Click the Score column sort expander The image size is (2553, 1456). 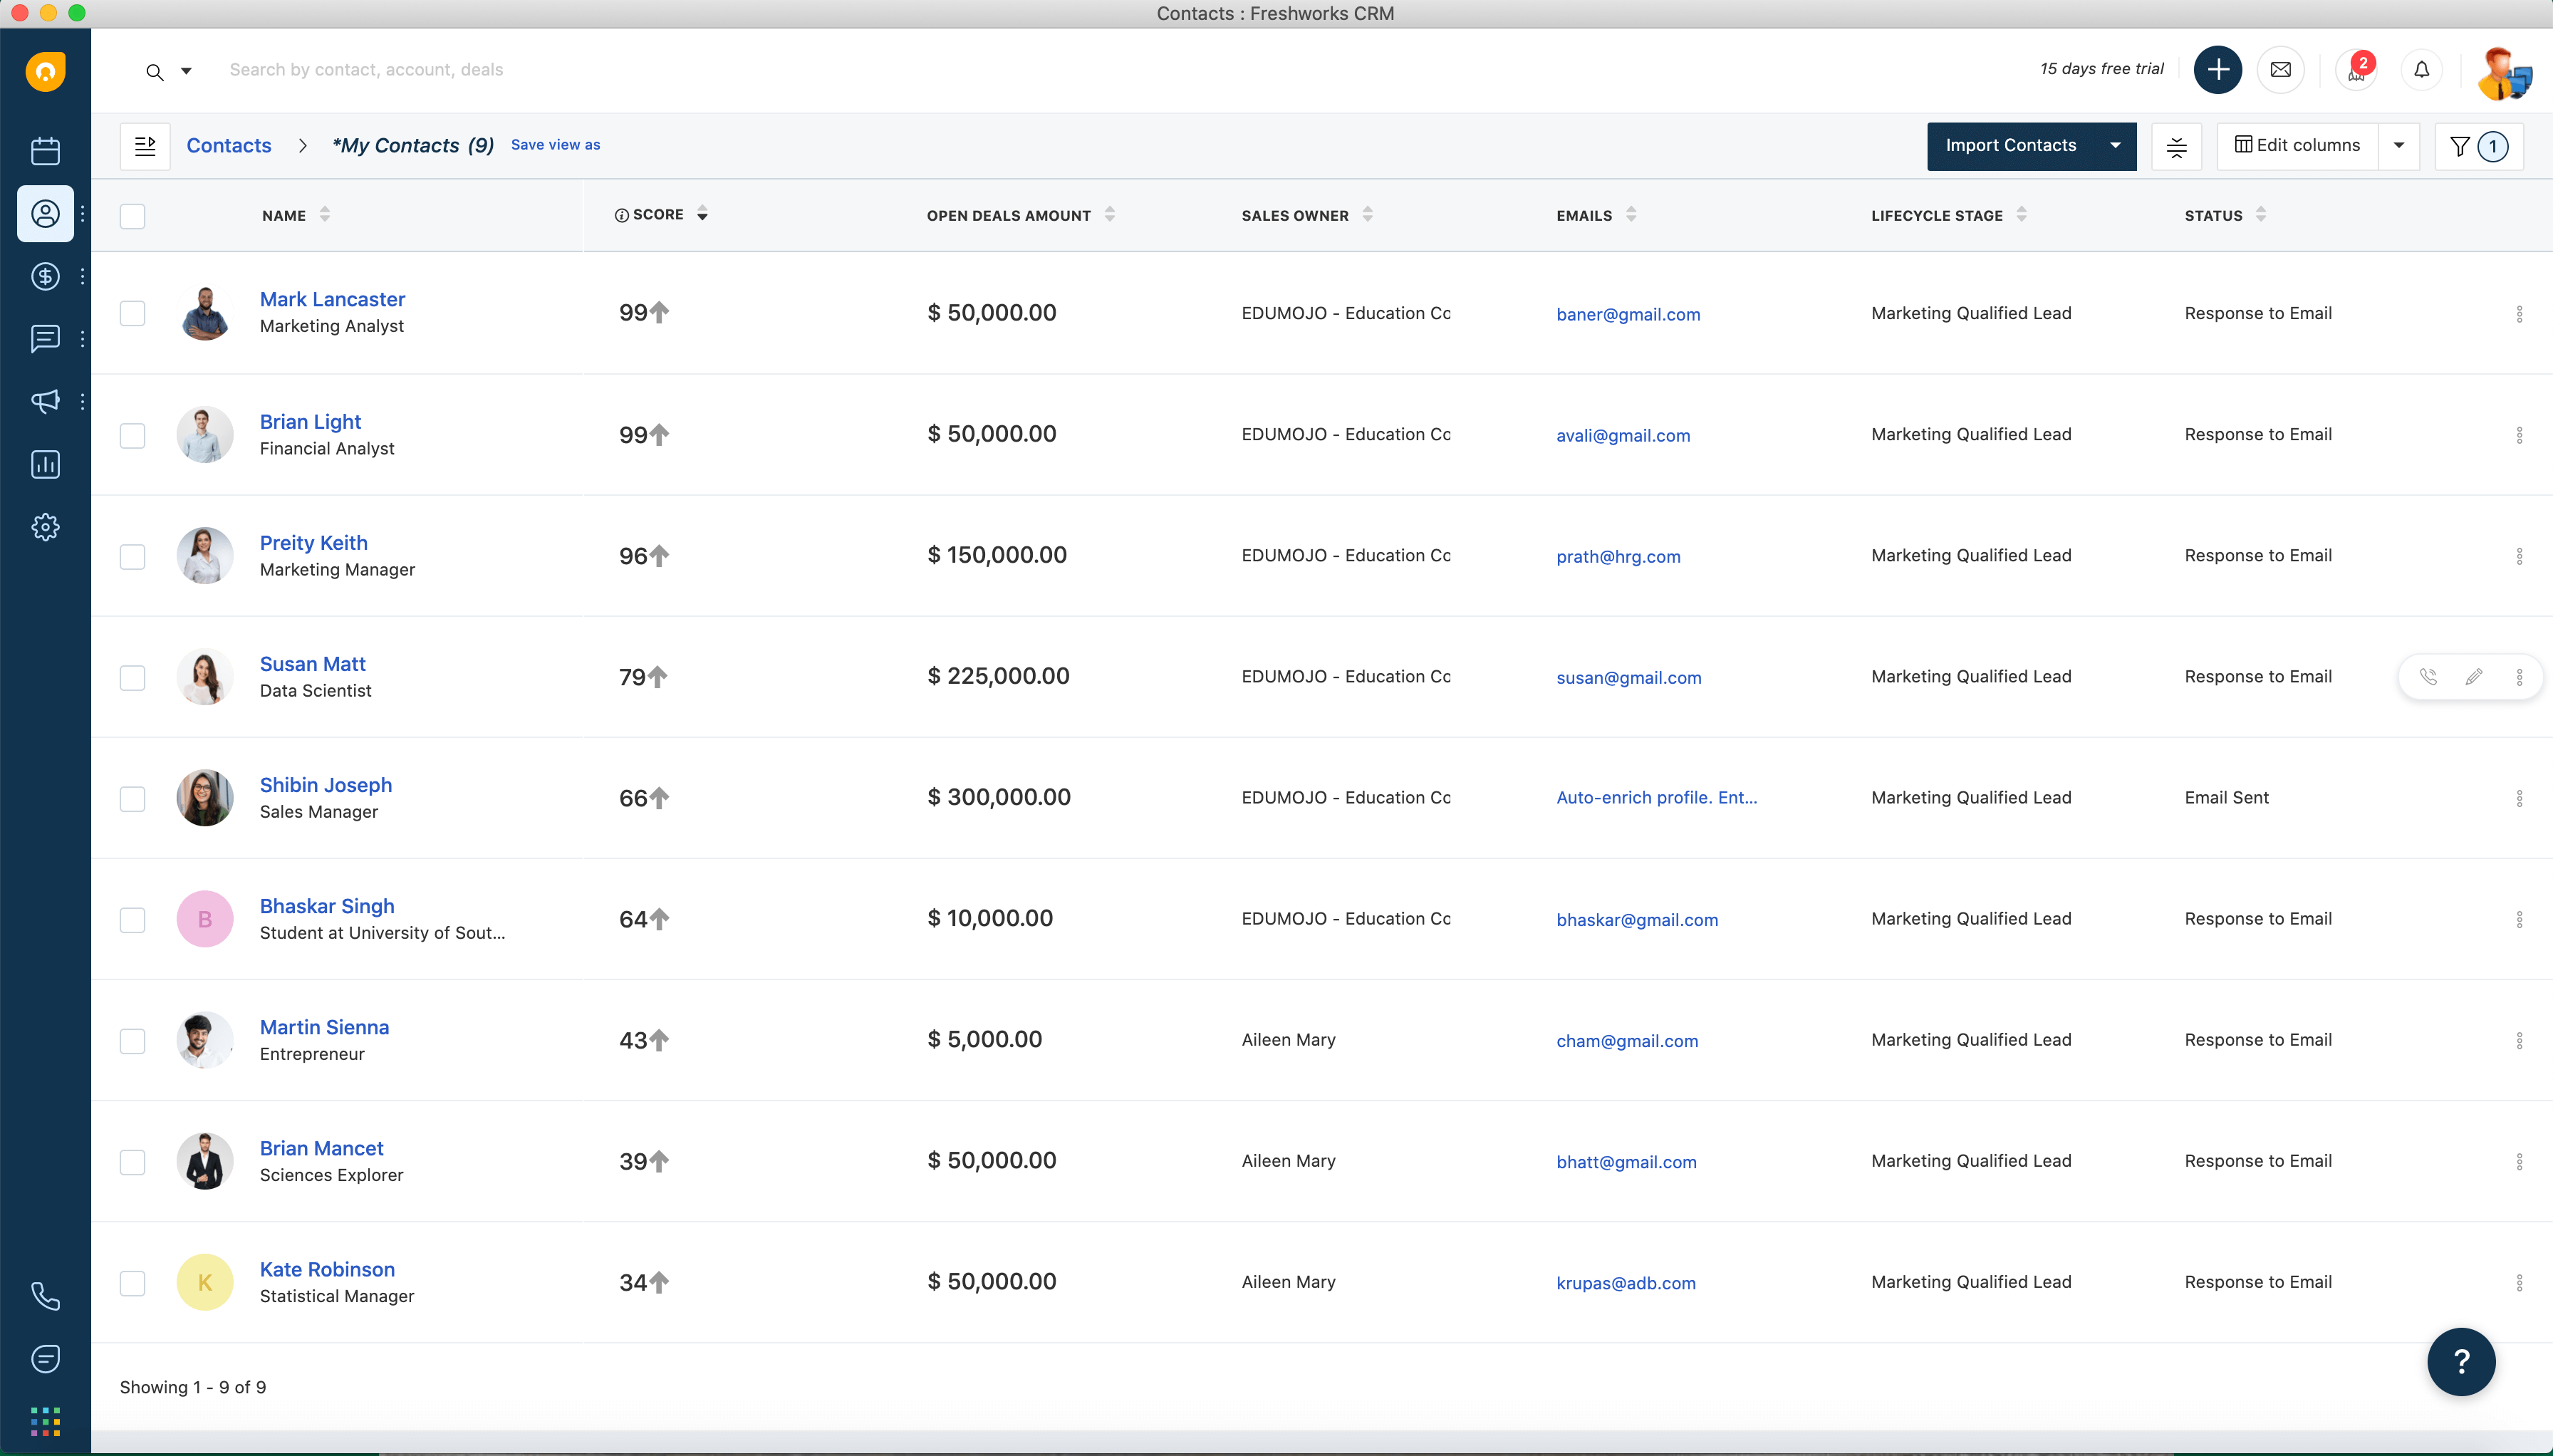tap(702, 214)
